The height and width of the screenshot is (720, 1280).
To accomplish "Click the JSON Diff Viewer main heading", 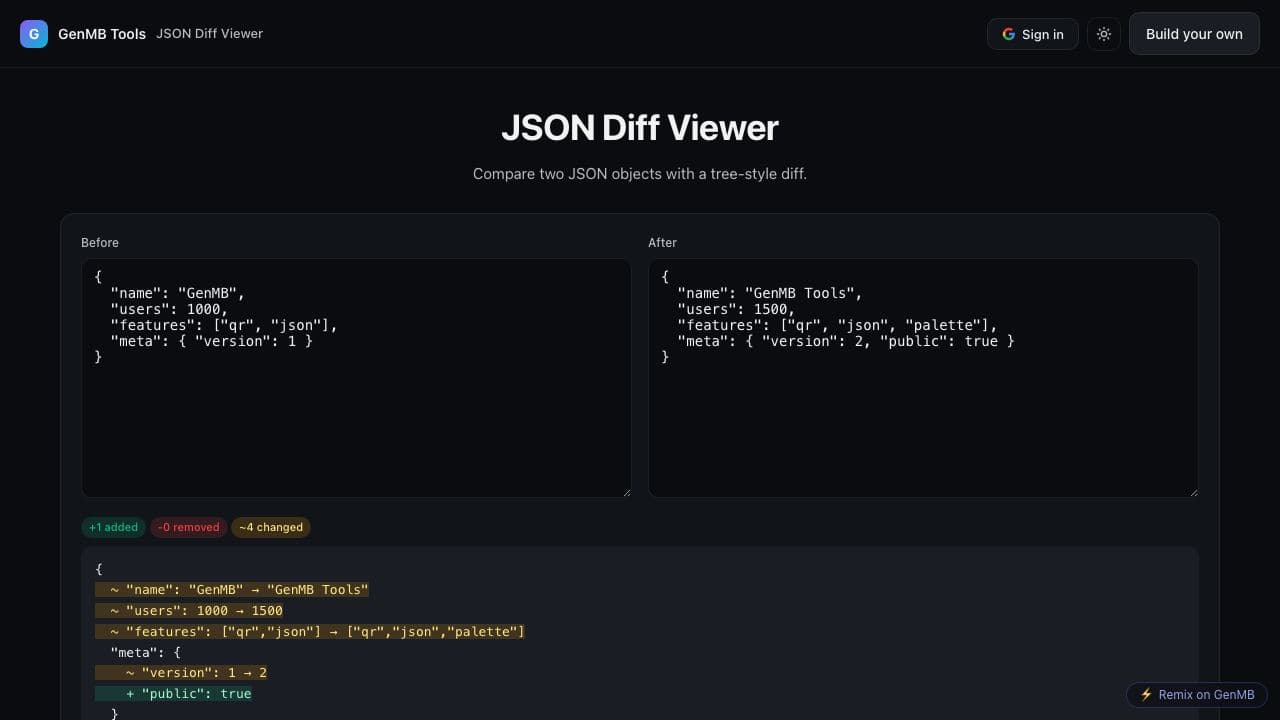I will pyautogui.click(x=640, y=128).
